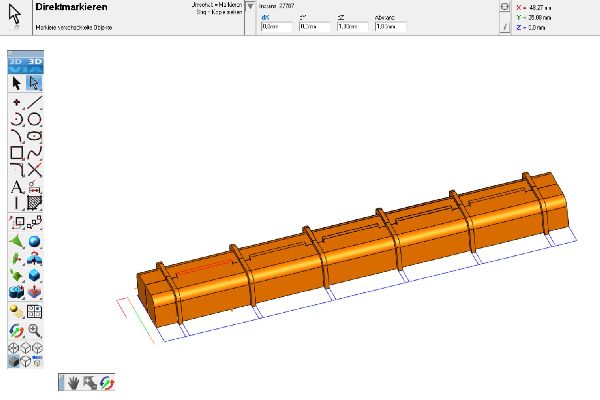Click the zoom window button in floating bar
600x400 pixels.
(89, 382)
